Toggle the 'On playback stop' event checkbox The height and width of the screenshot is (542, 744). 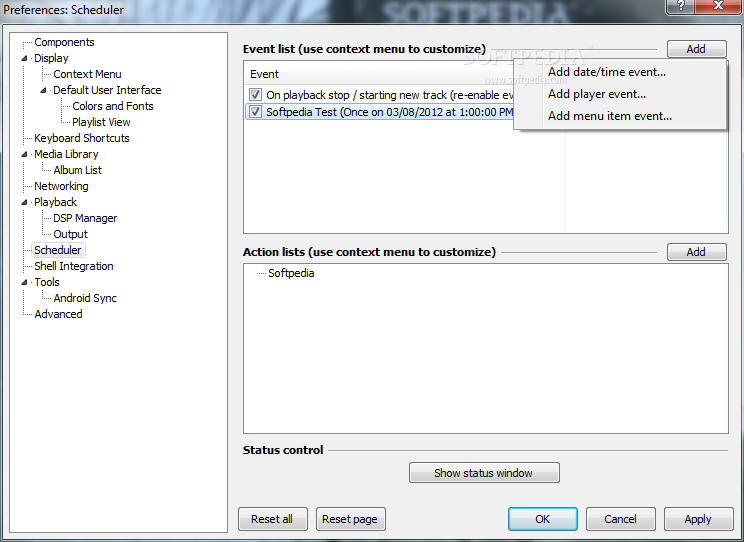(x=256, y=95)
